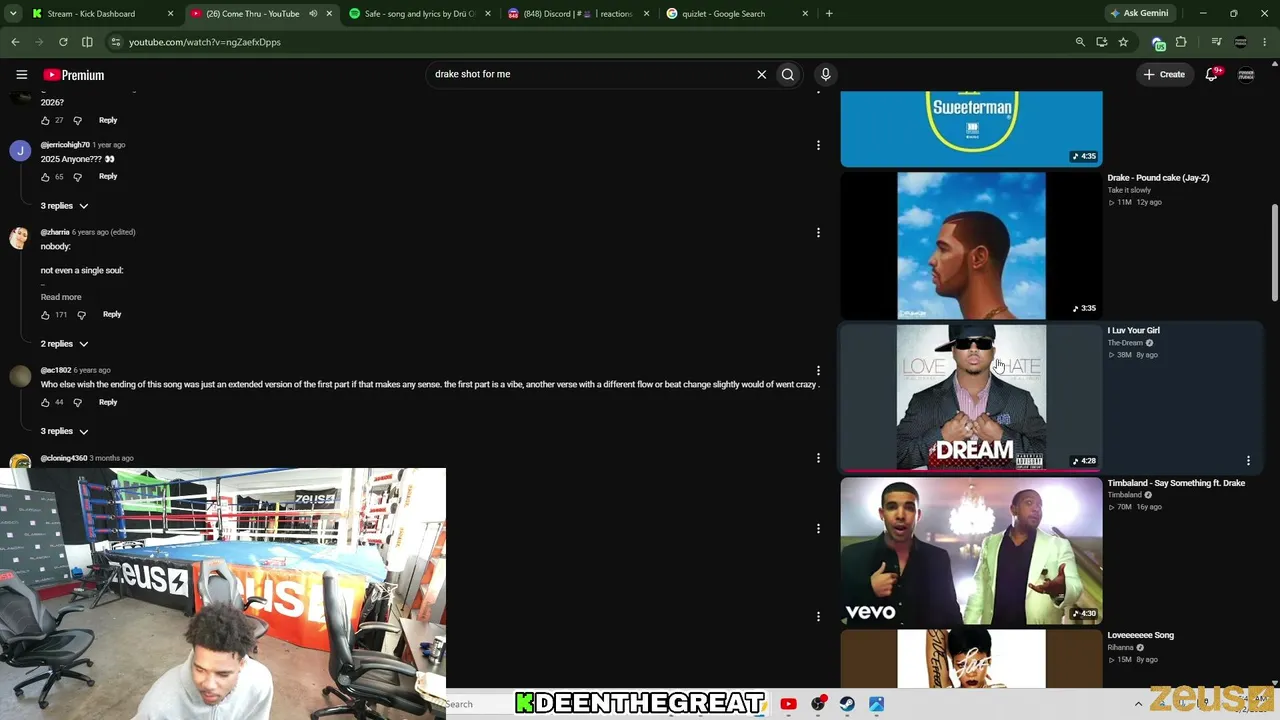Show hidden system tray icons

coord(1138,704)
